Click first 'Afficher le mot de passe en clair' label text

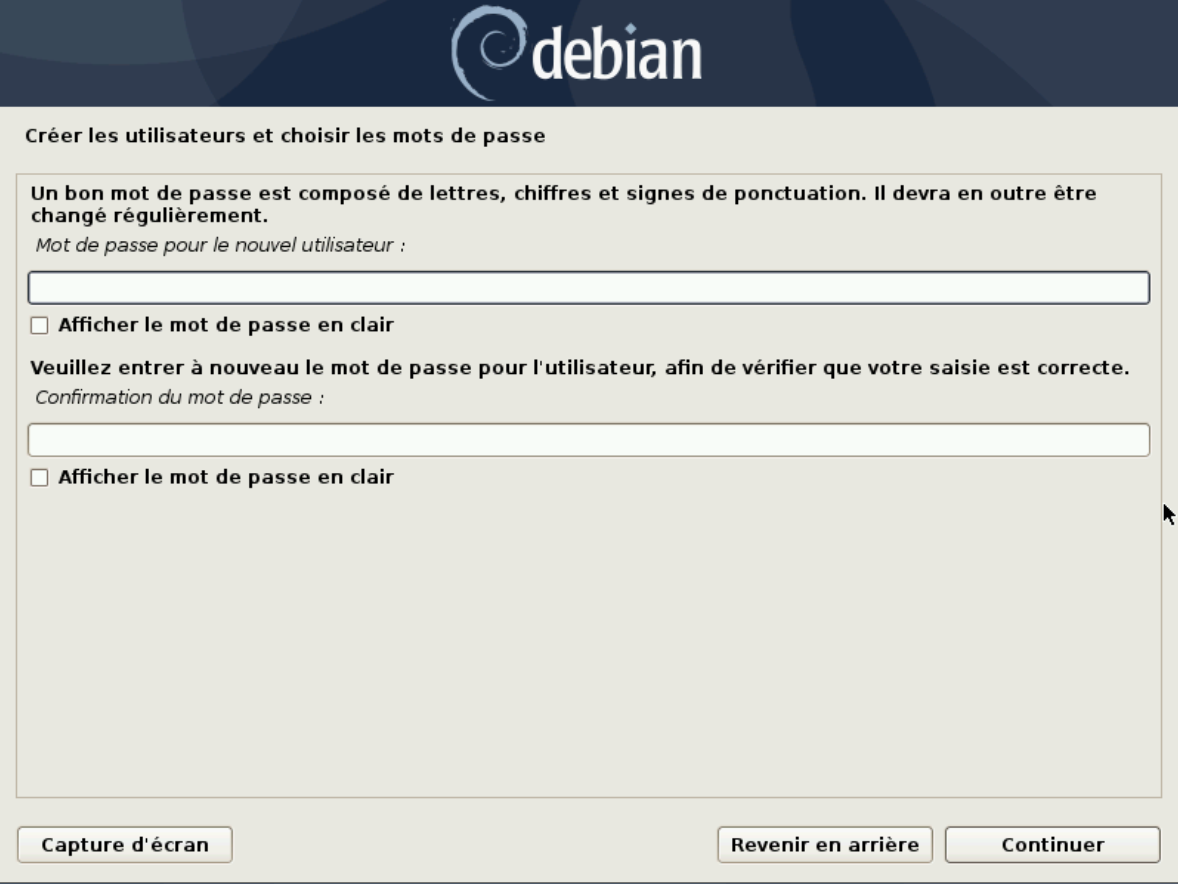pos(226,325)
